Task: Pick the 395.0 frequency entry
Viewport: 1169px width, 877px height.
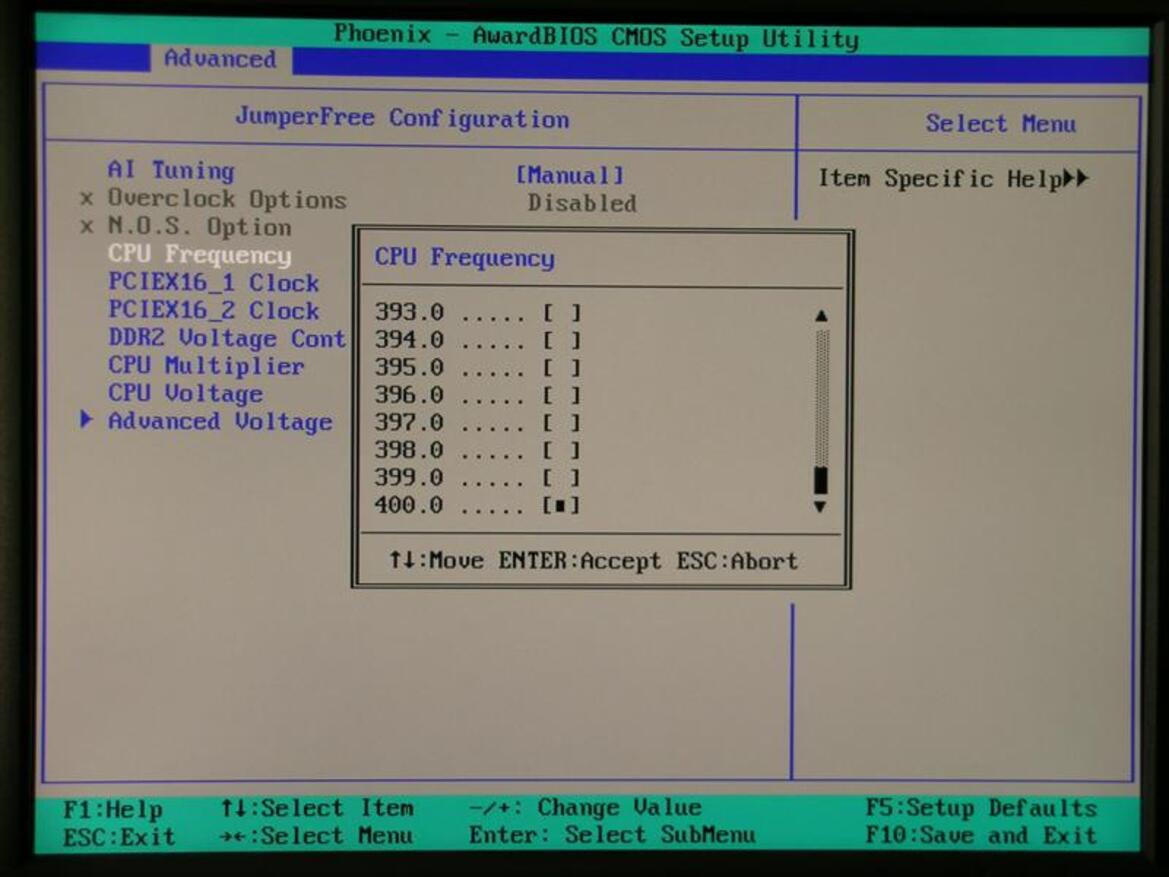Action: pos(477,368)
